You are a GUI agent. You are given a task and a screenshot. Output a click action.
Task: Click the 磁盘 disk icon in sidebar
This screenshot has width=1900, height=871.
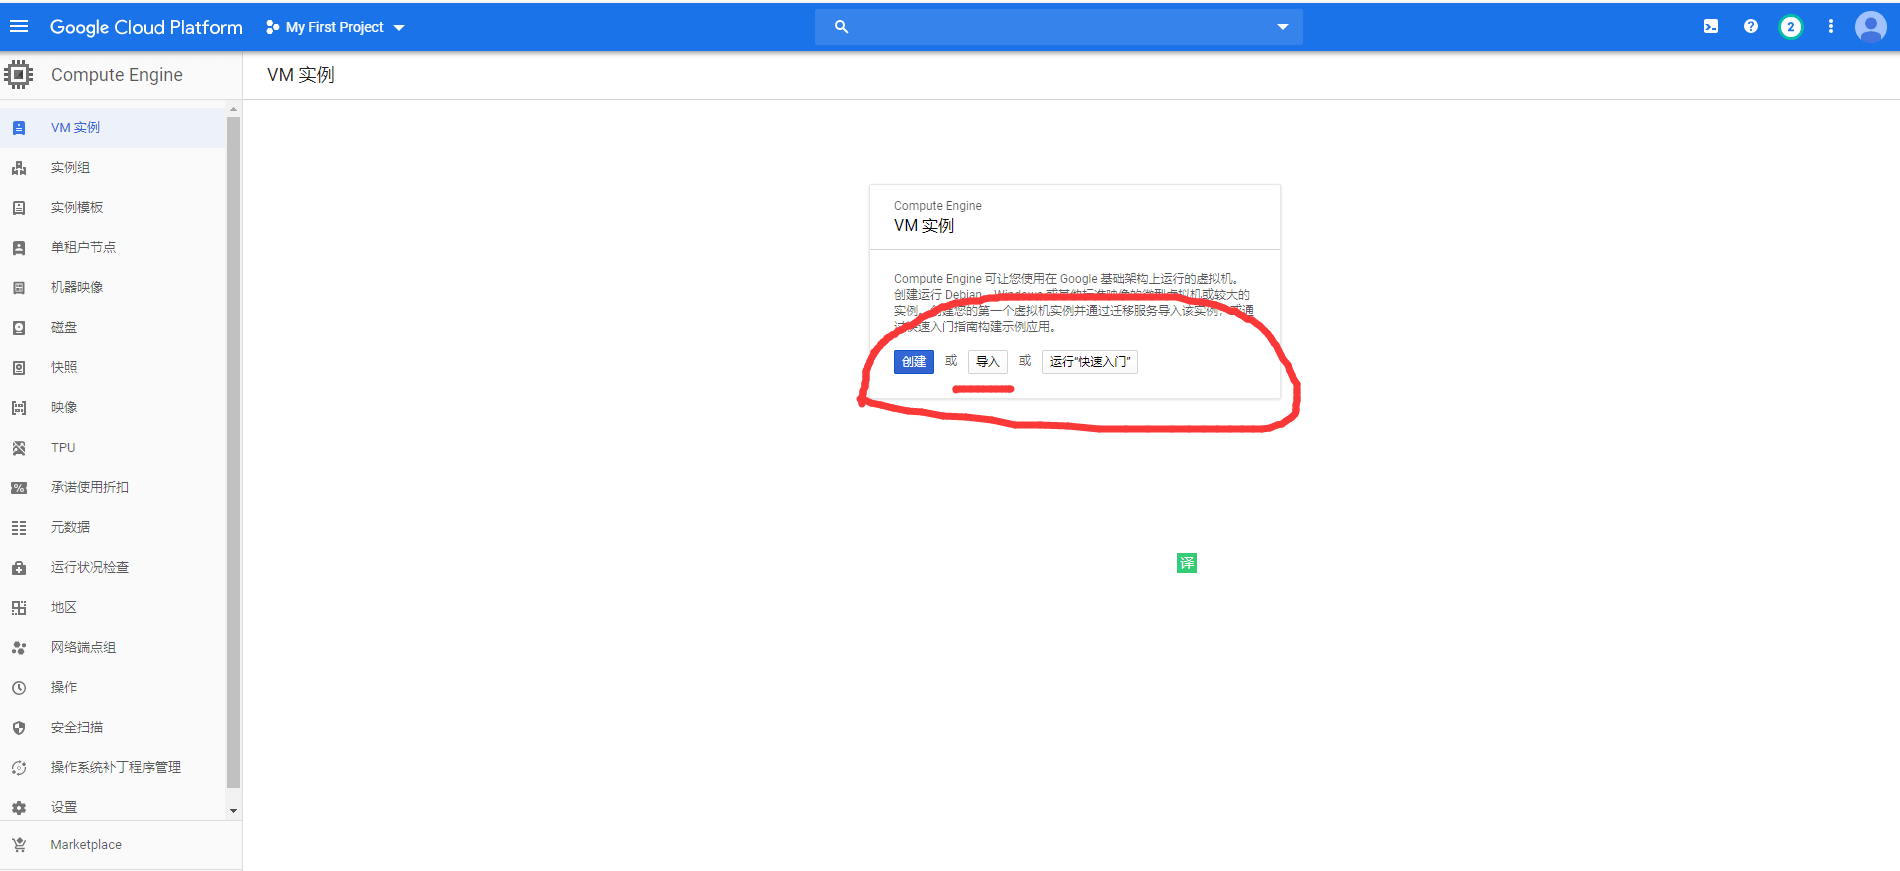coord(19,328)
